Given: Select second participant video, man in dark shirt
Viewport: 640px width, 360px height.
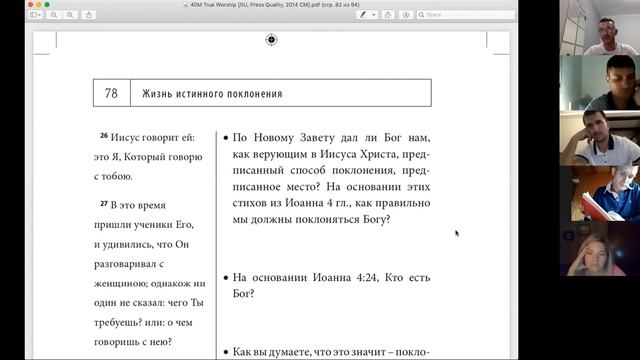Looking at the screenshot, I should click(x=600, y=83).
